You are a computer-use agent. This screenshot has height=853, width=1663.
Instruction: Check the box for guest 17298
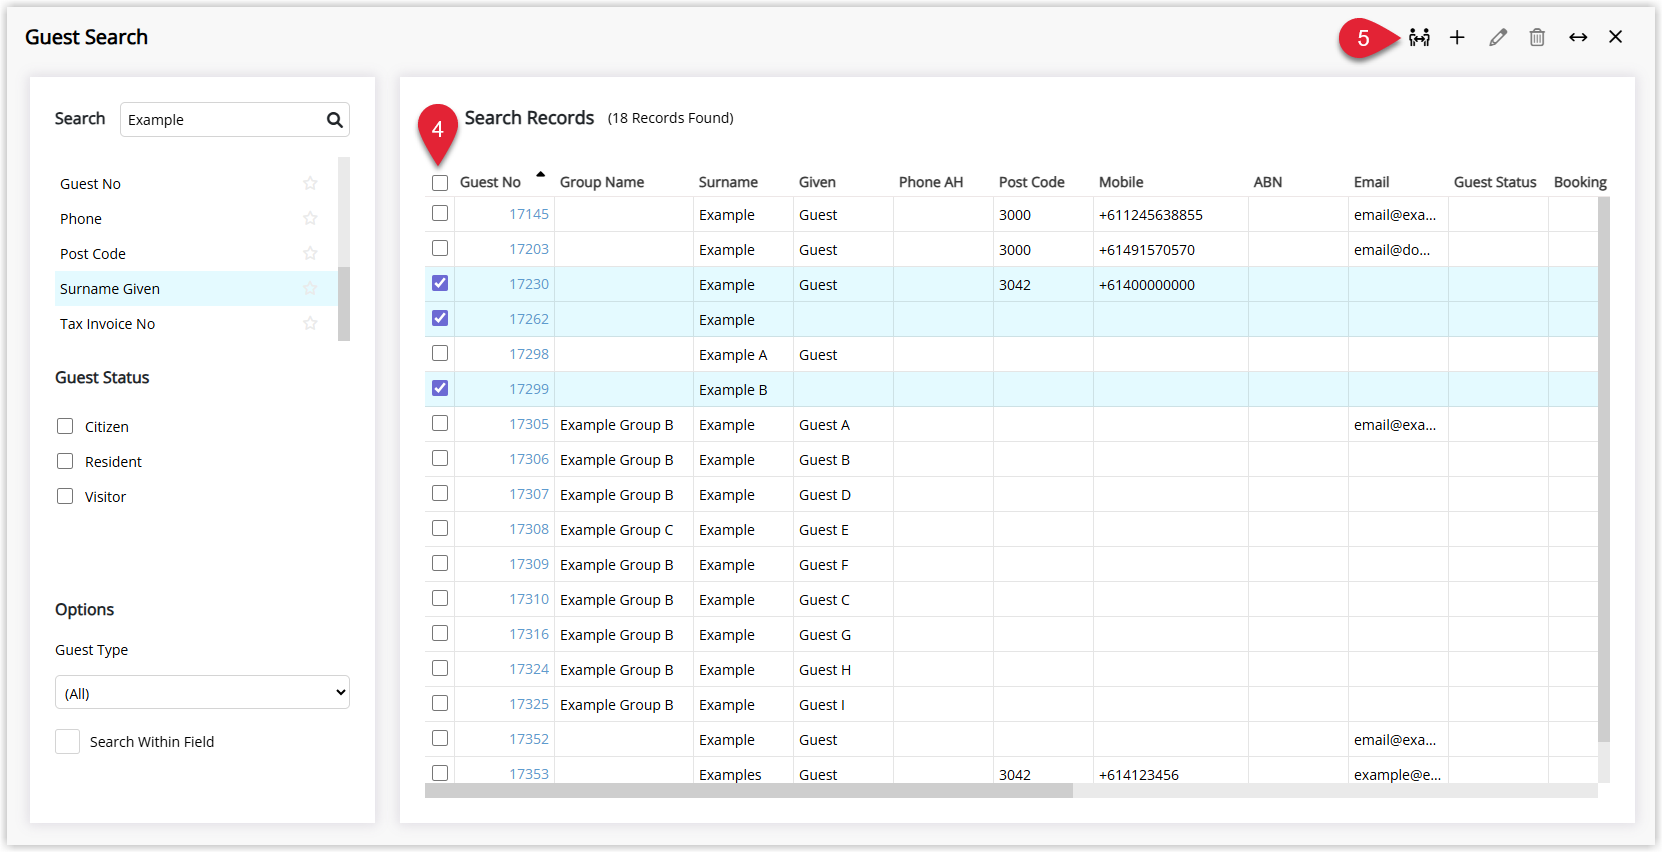(440, 353)
